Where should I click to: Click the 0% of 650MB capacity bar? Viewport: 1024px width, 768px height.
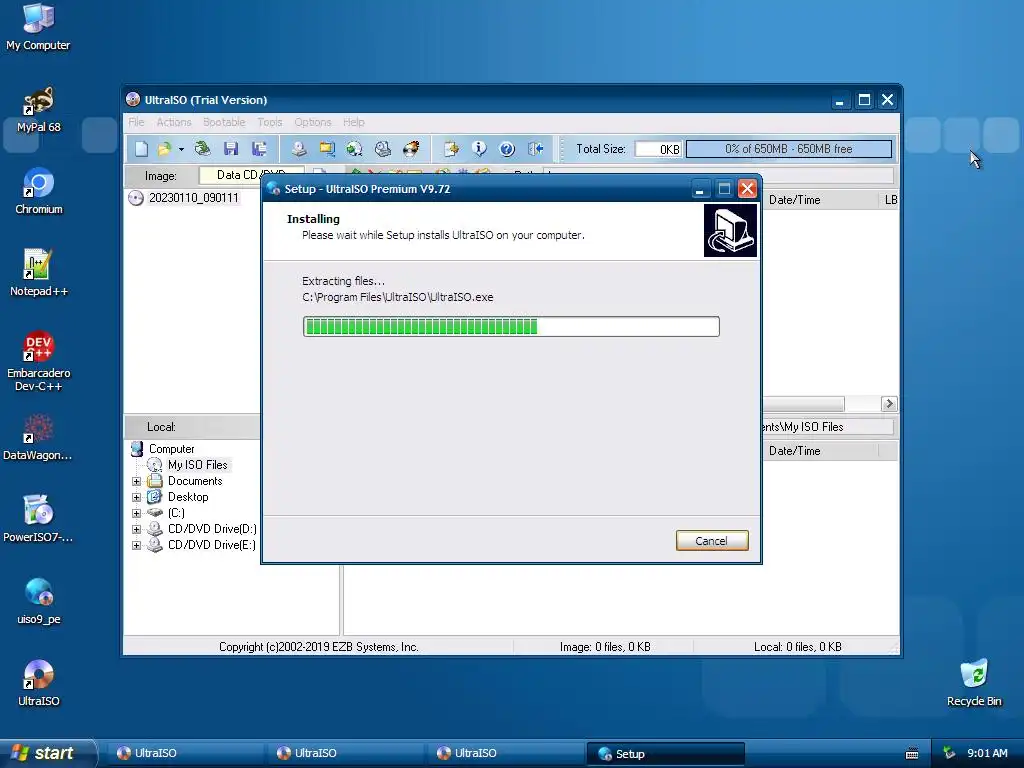point(789,149)
